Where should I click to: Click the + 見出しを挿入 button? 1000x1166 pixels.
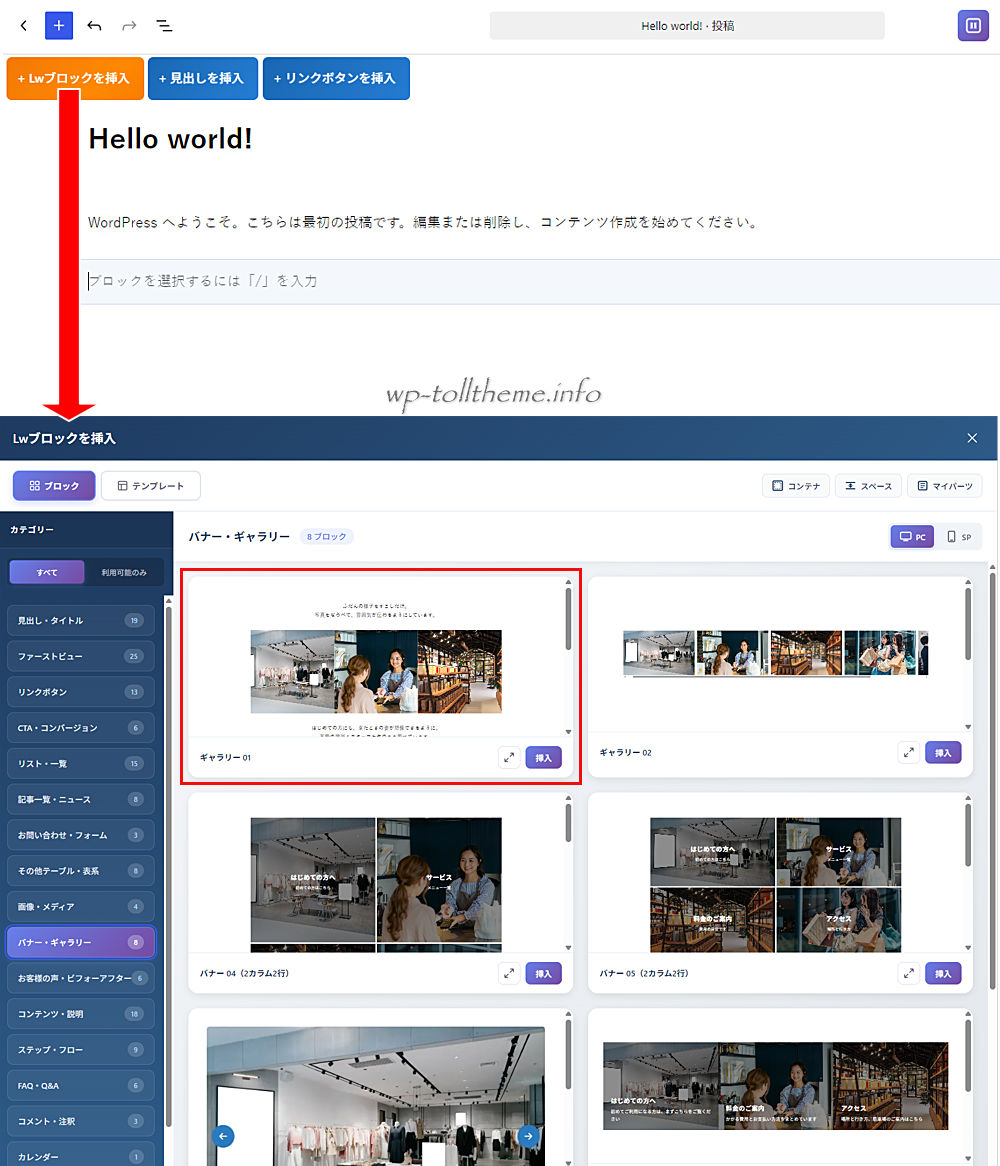(x=203, y=78)
